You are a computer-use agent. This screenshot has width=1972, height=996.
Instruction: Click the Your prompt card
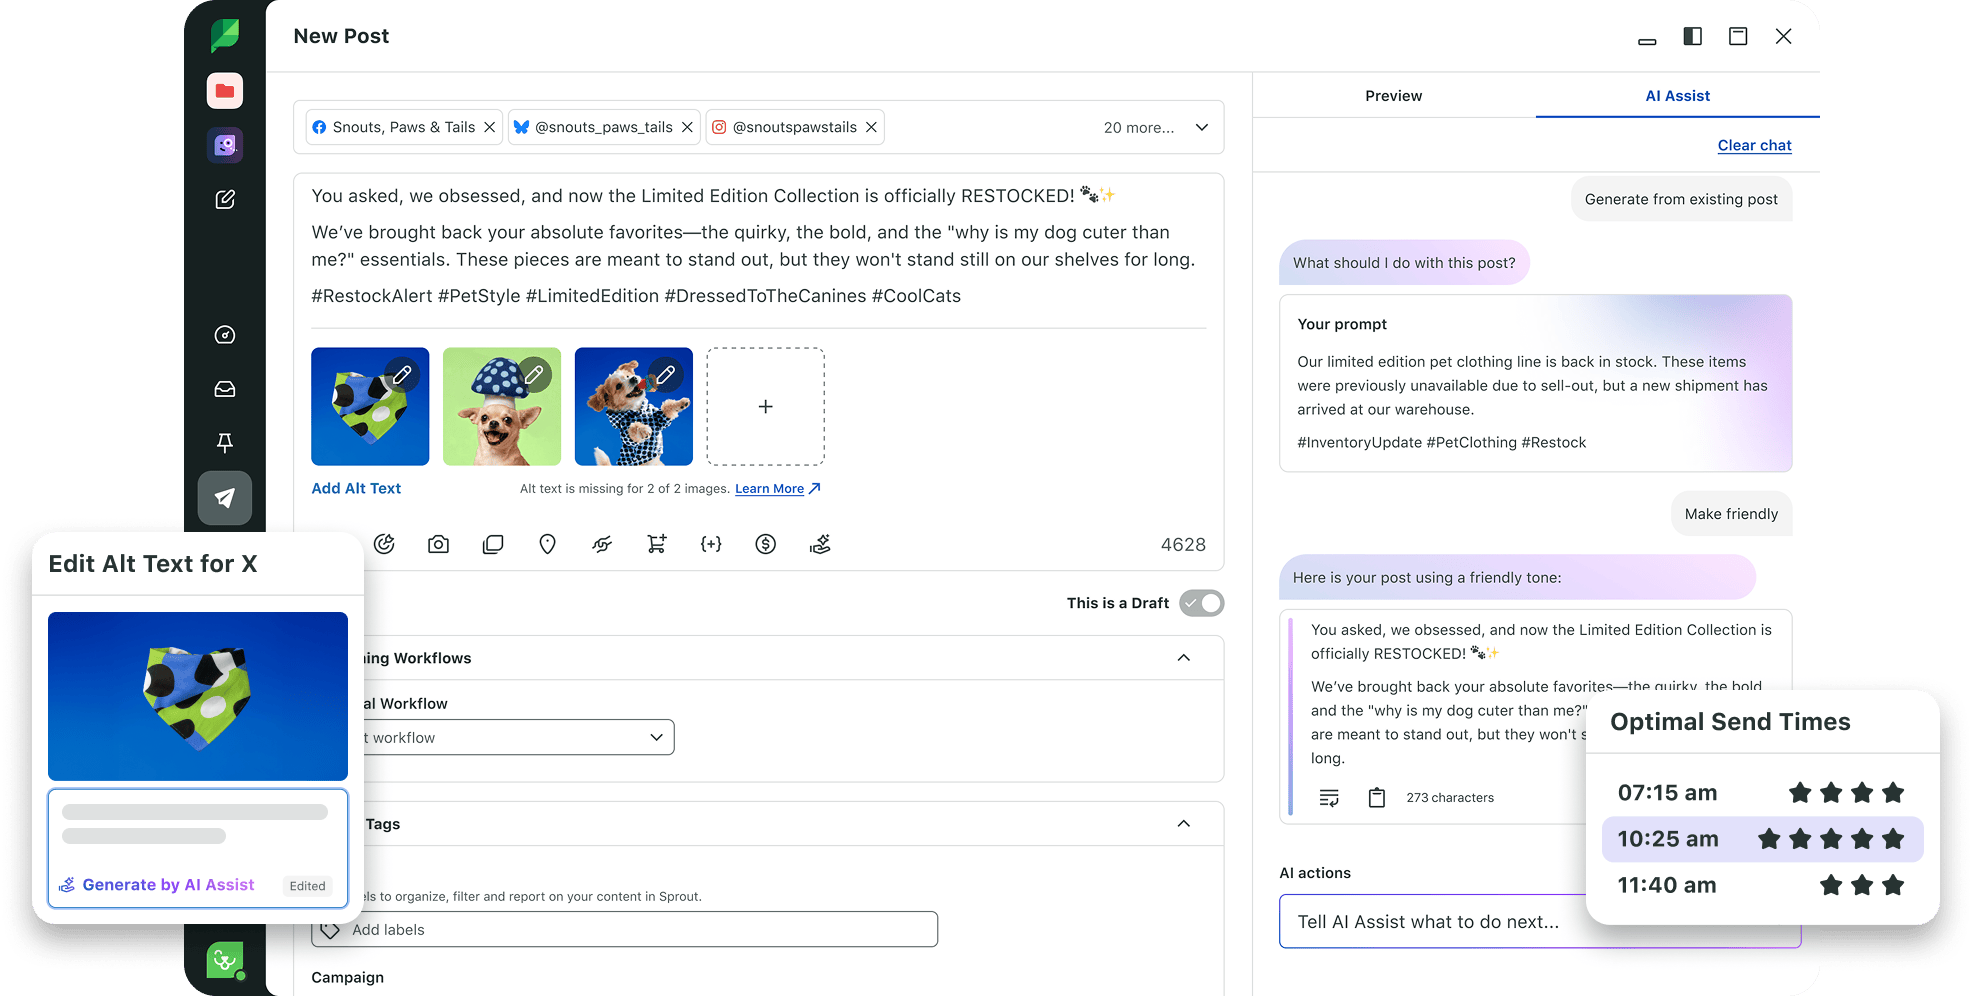[1536, 383]
